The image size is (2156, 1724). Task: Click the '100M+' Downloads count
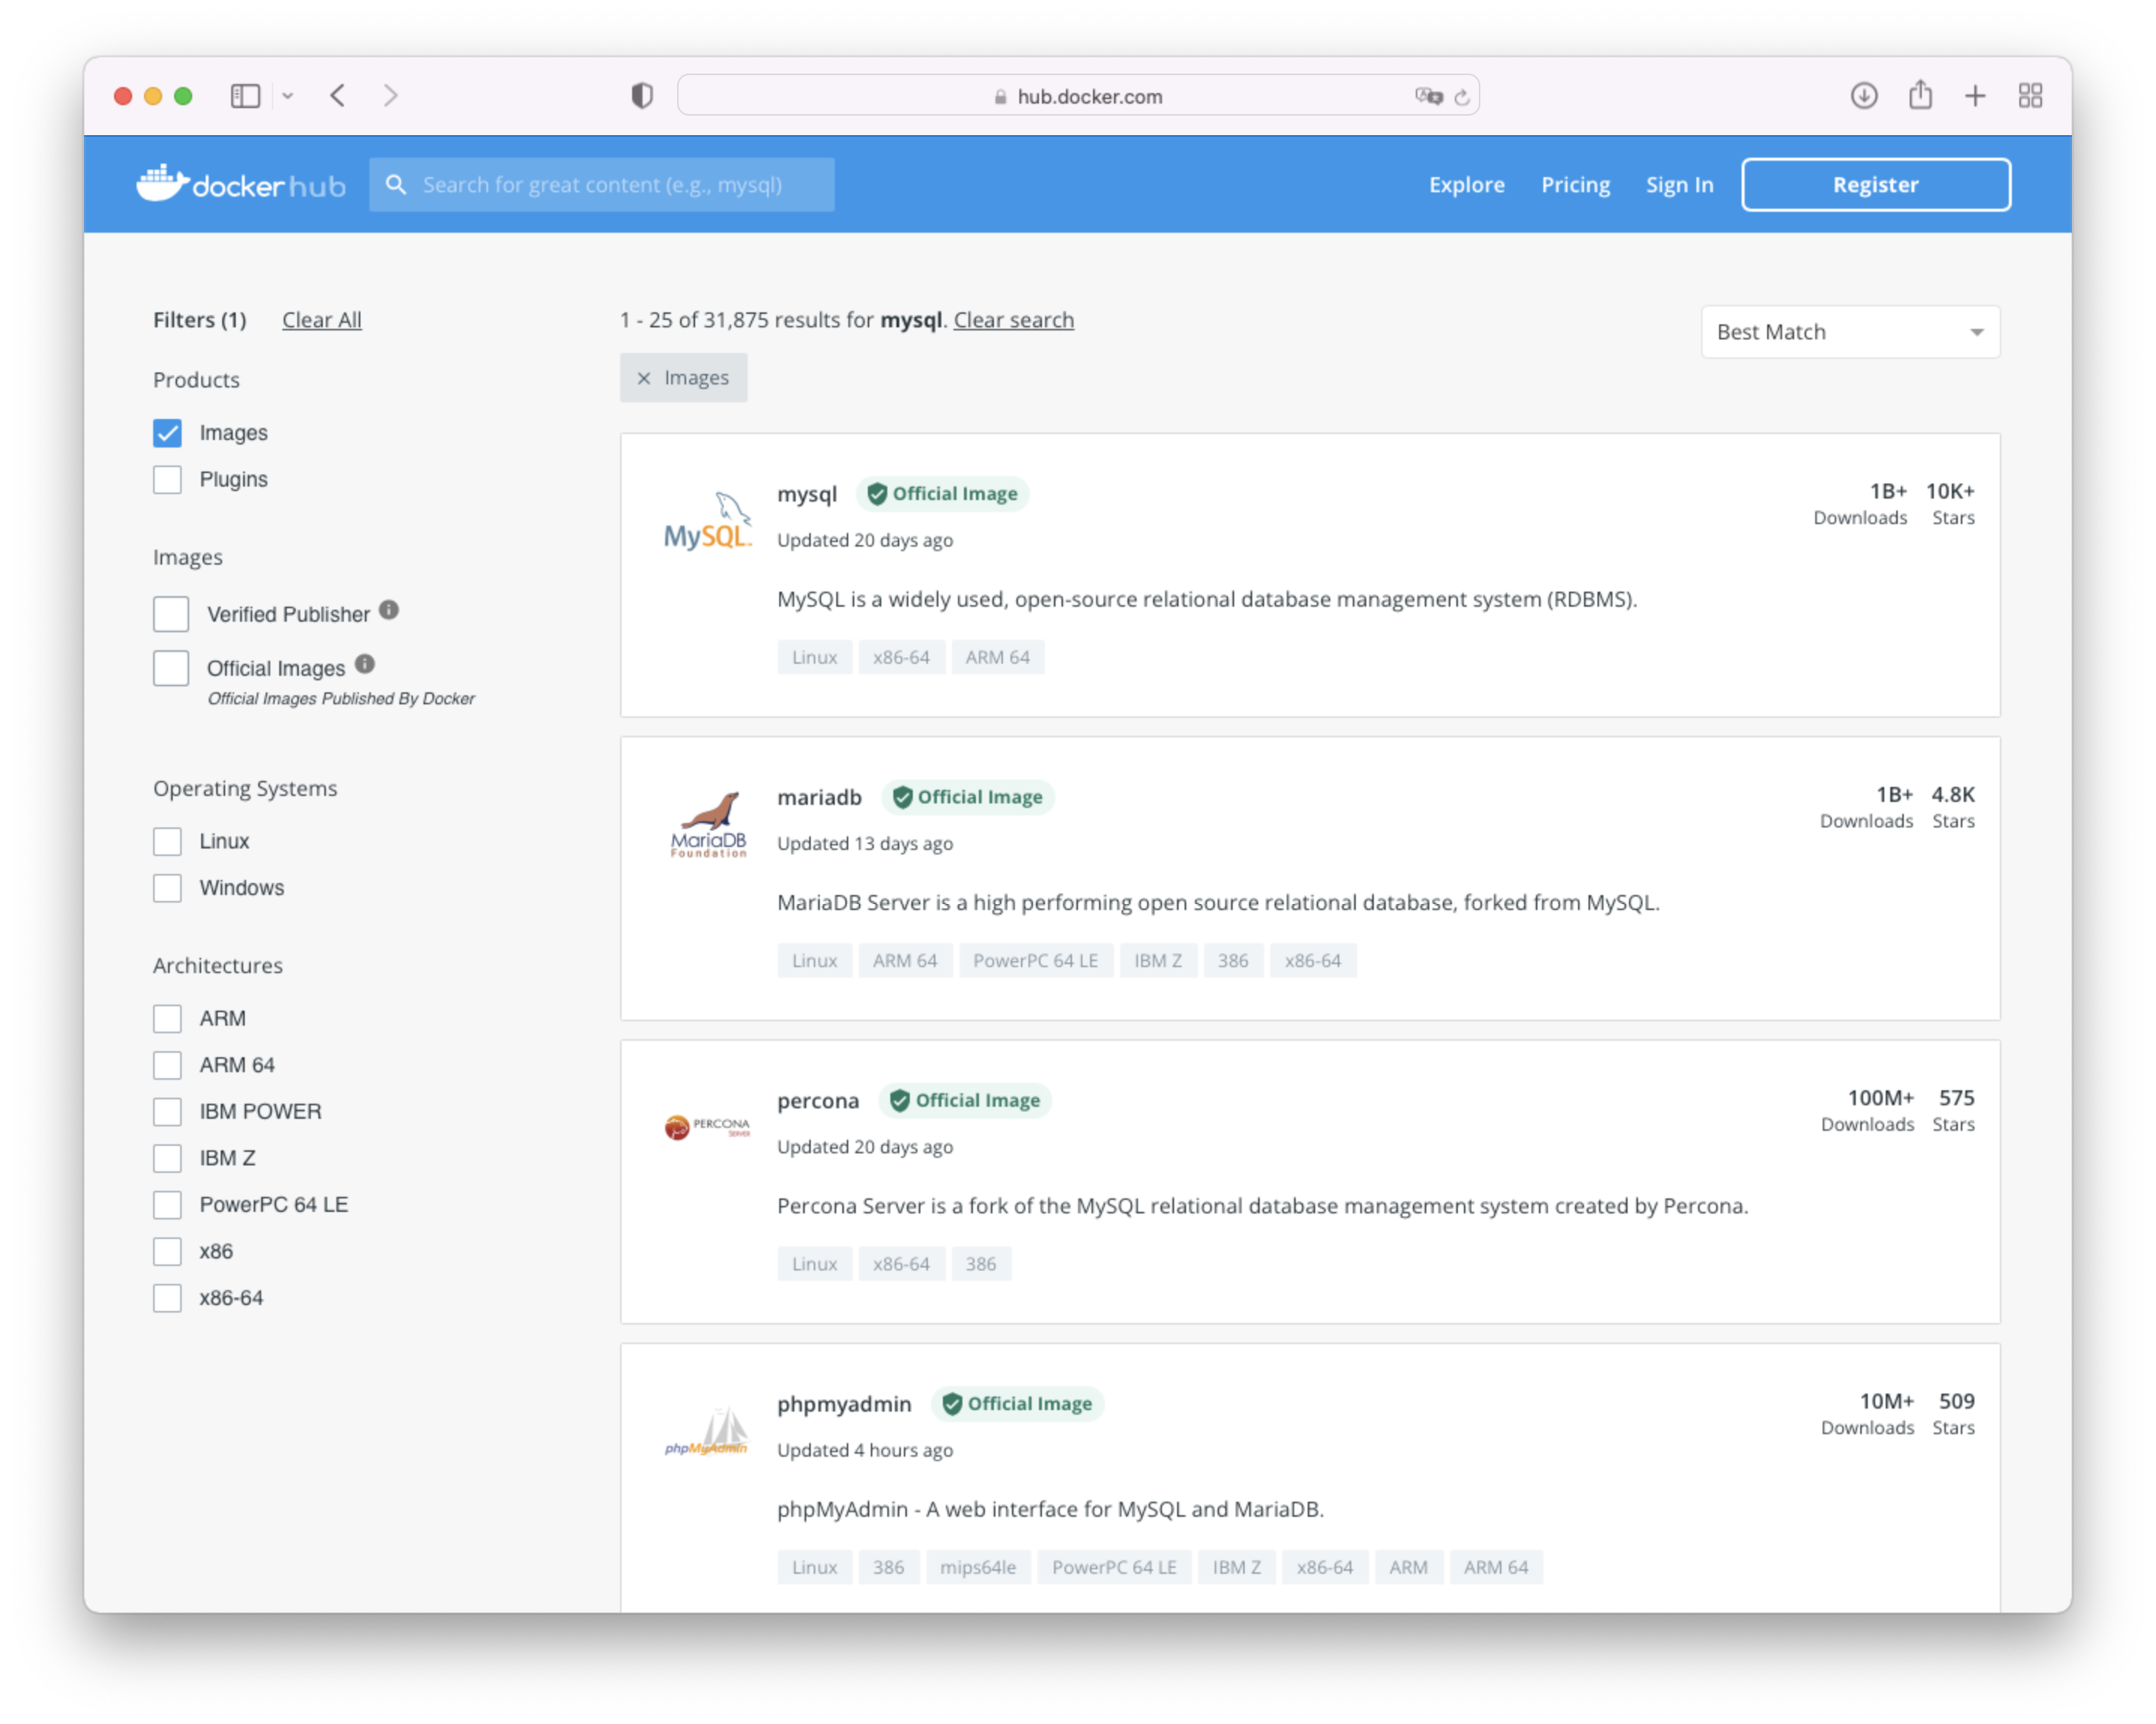(x=1880, y=1098)
